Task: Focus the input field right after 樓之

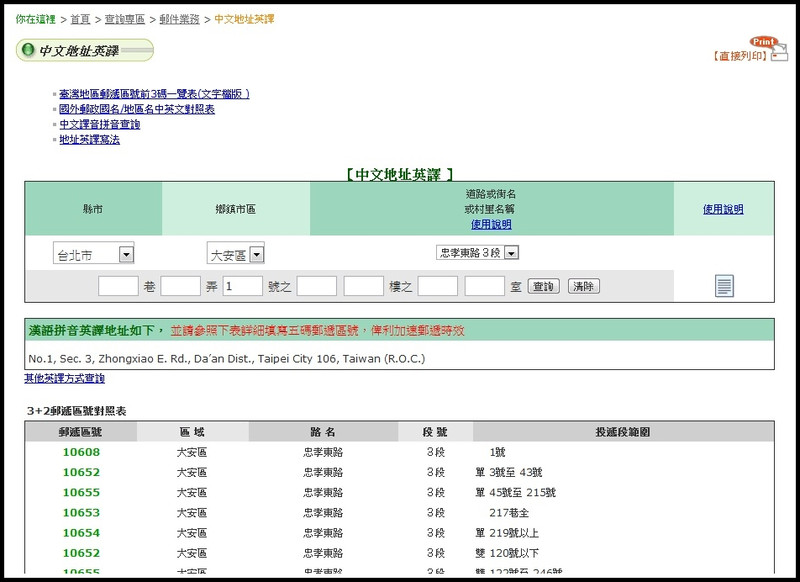Action: [x=438, y=286]
